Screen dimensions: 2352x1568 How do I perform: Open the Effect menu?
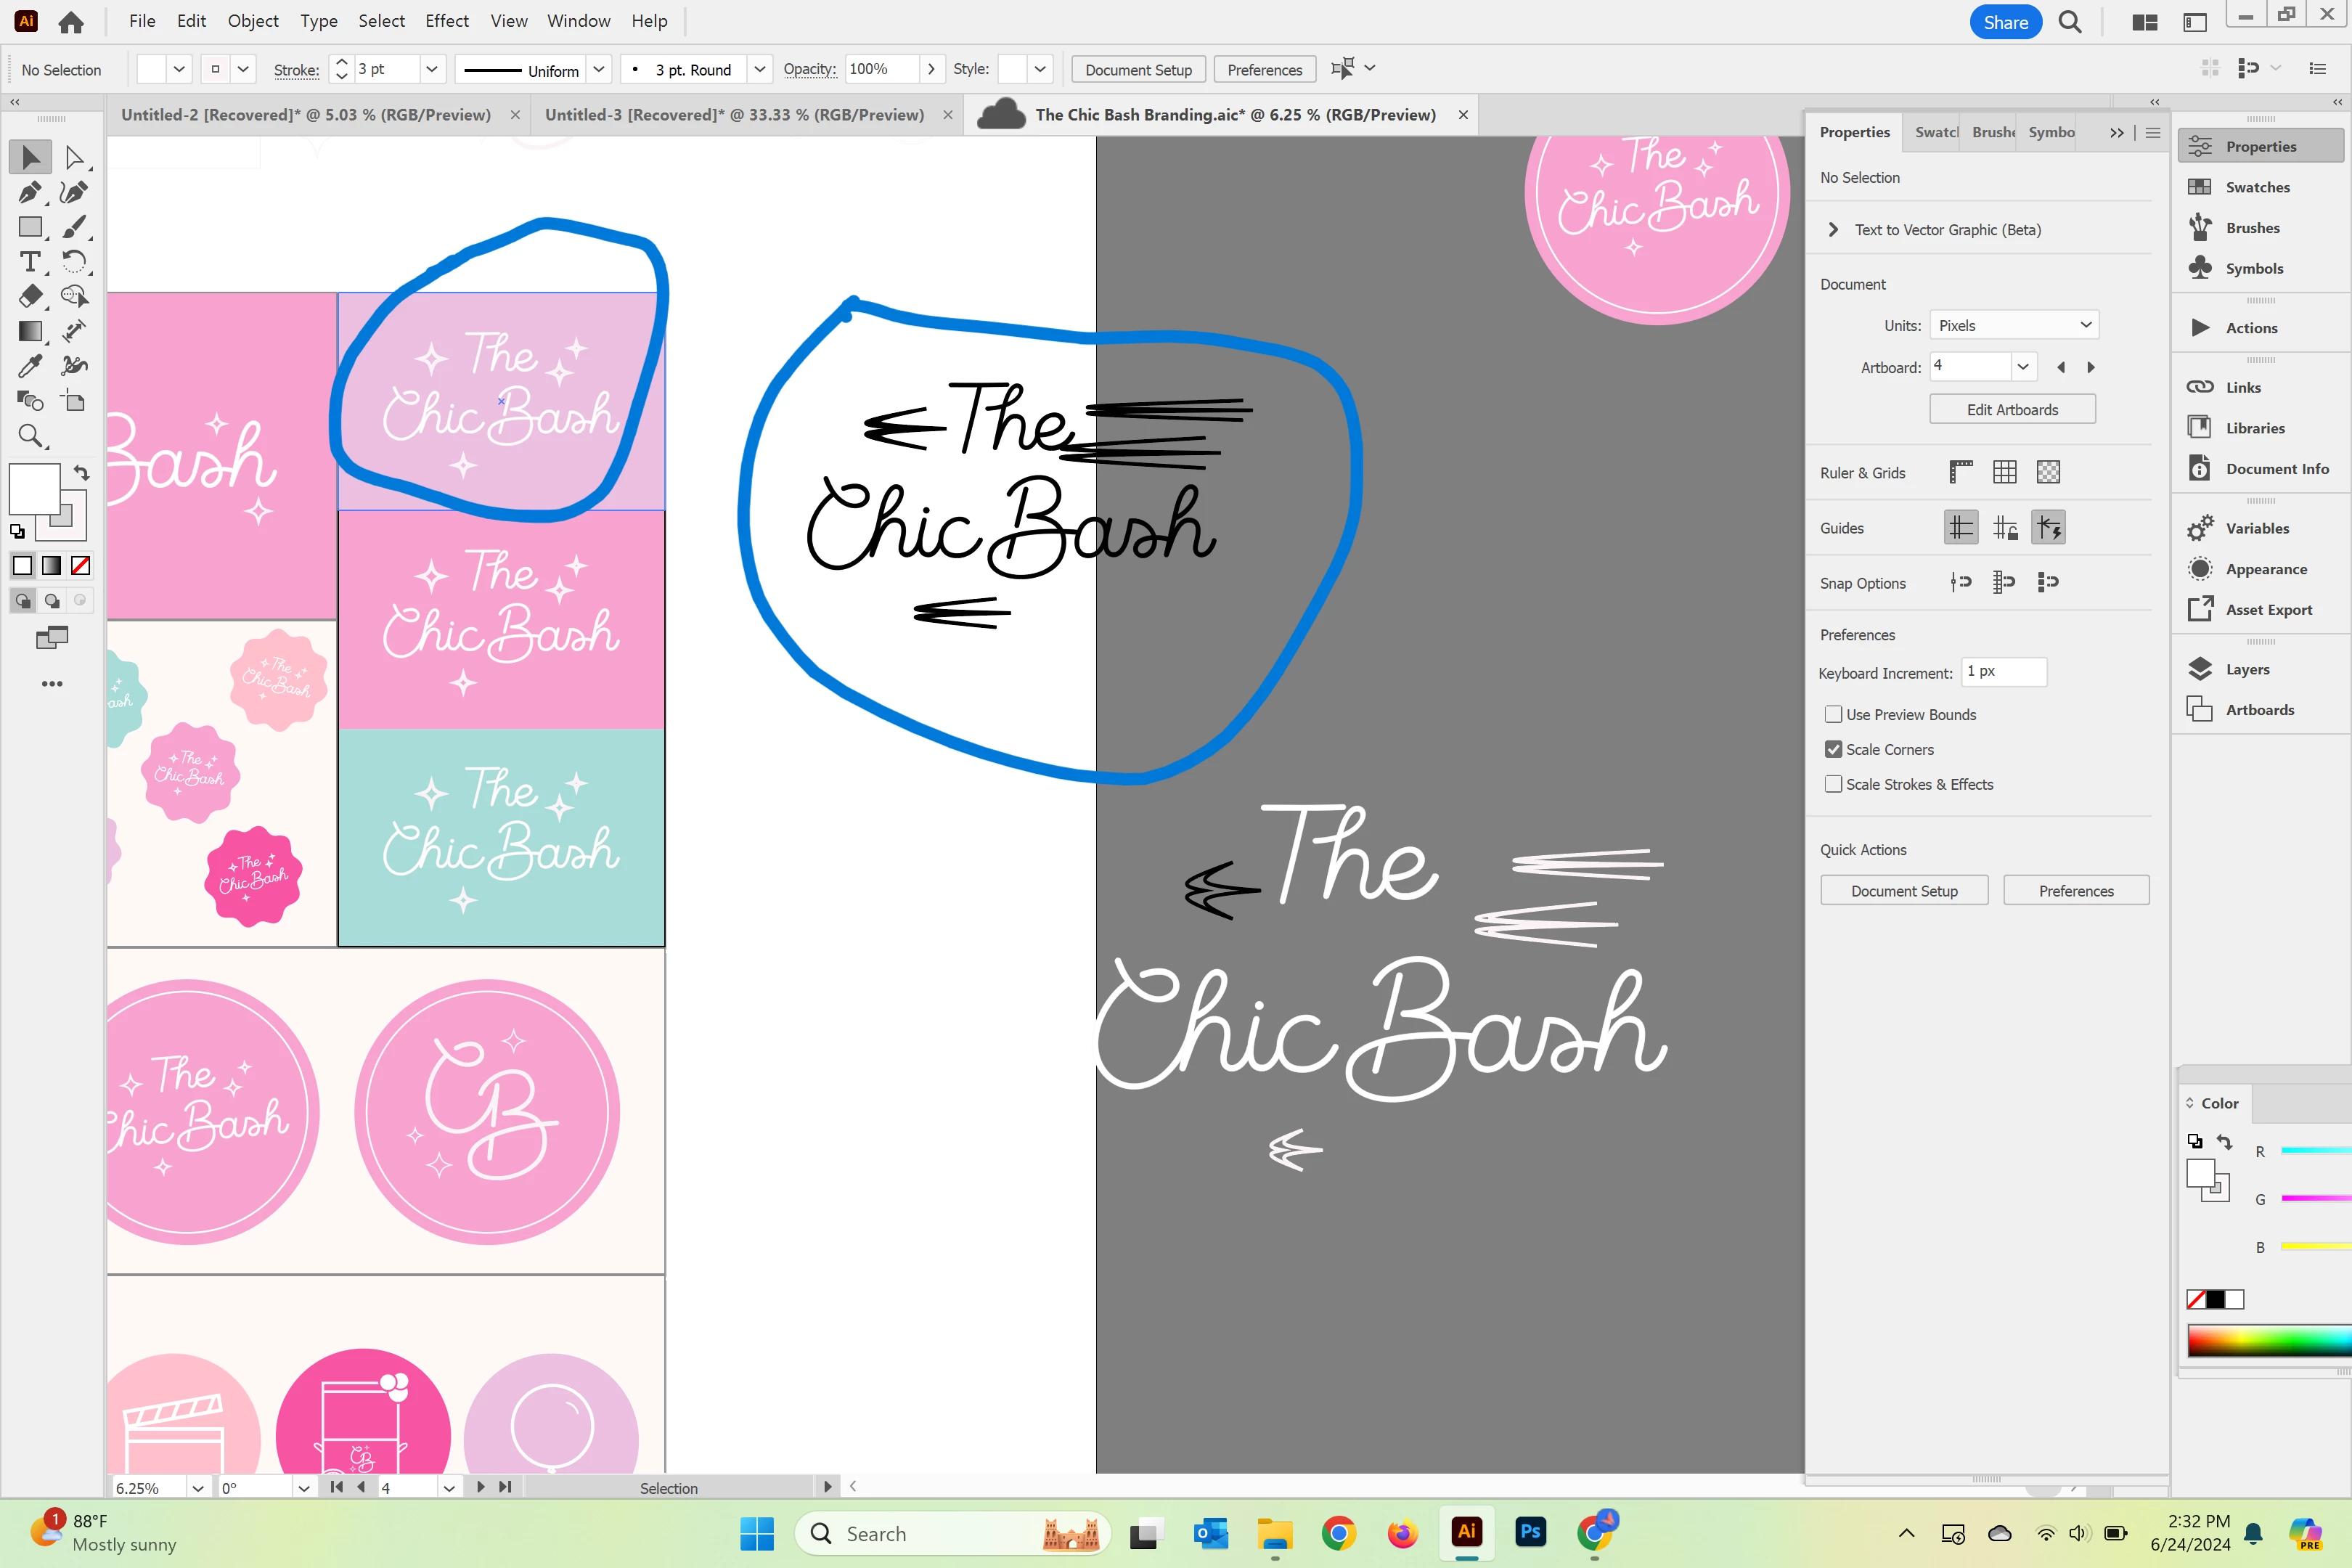point(446,21)
